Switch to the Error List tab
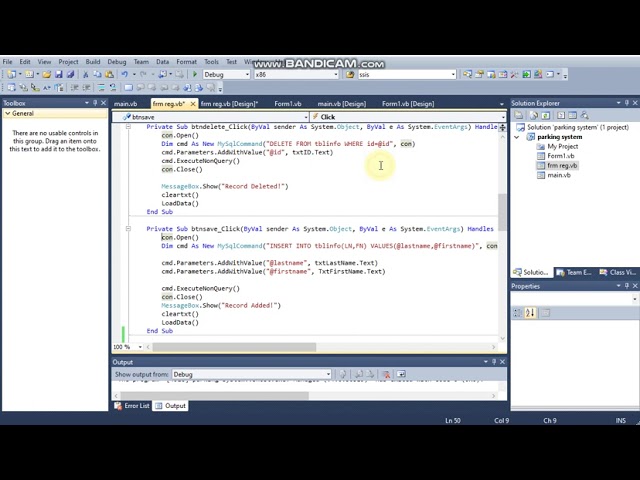 click(132, 406)
